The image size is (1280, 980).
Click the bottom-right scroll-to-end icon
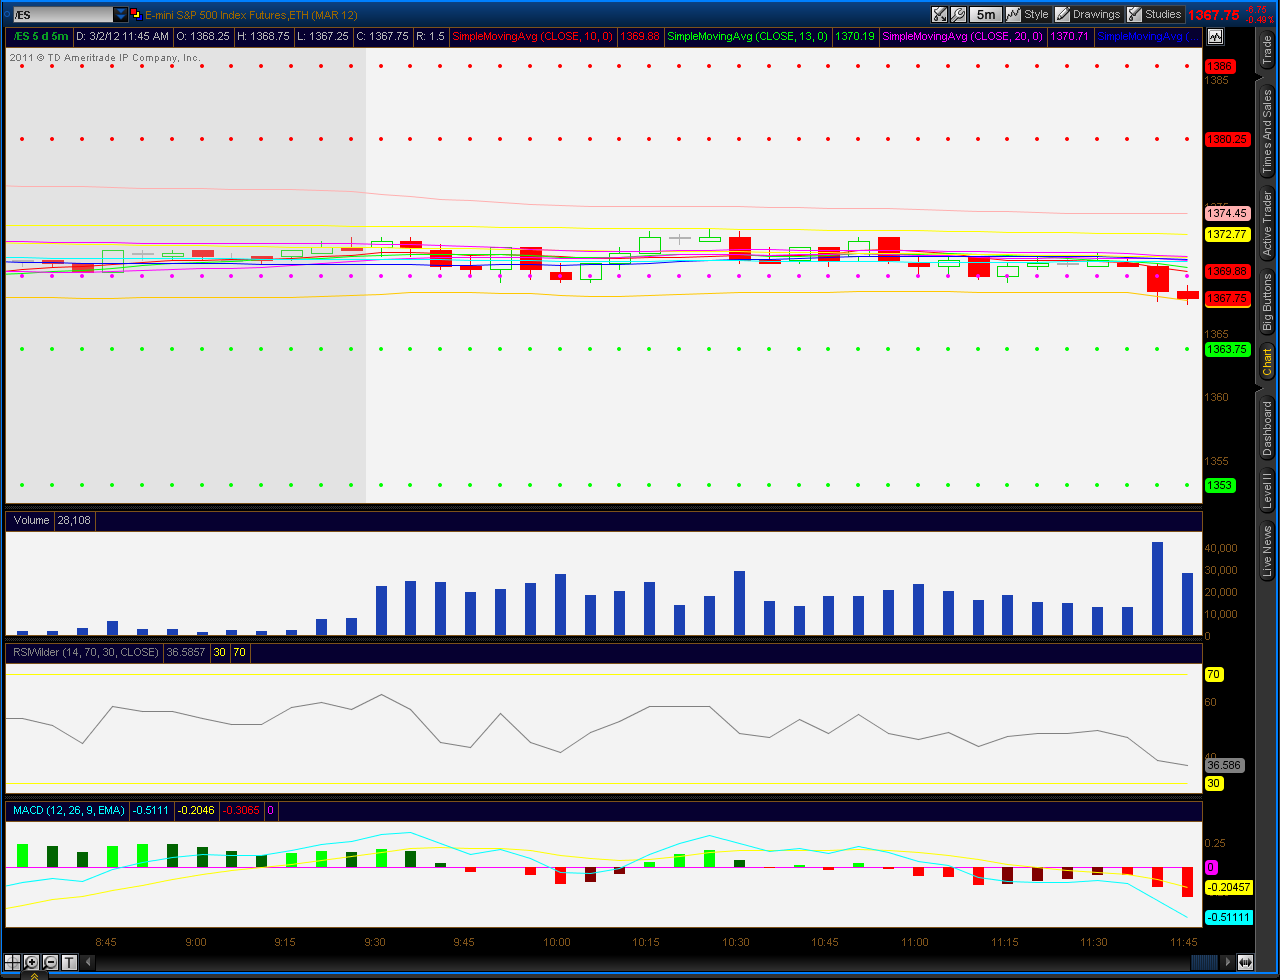coord(1244,962)
